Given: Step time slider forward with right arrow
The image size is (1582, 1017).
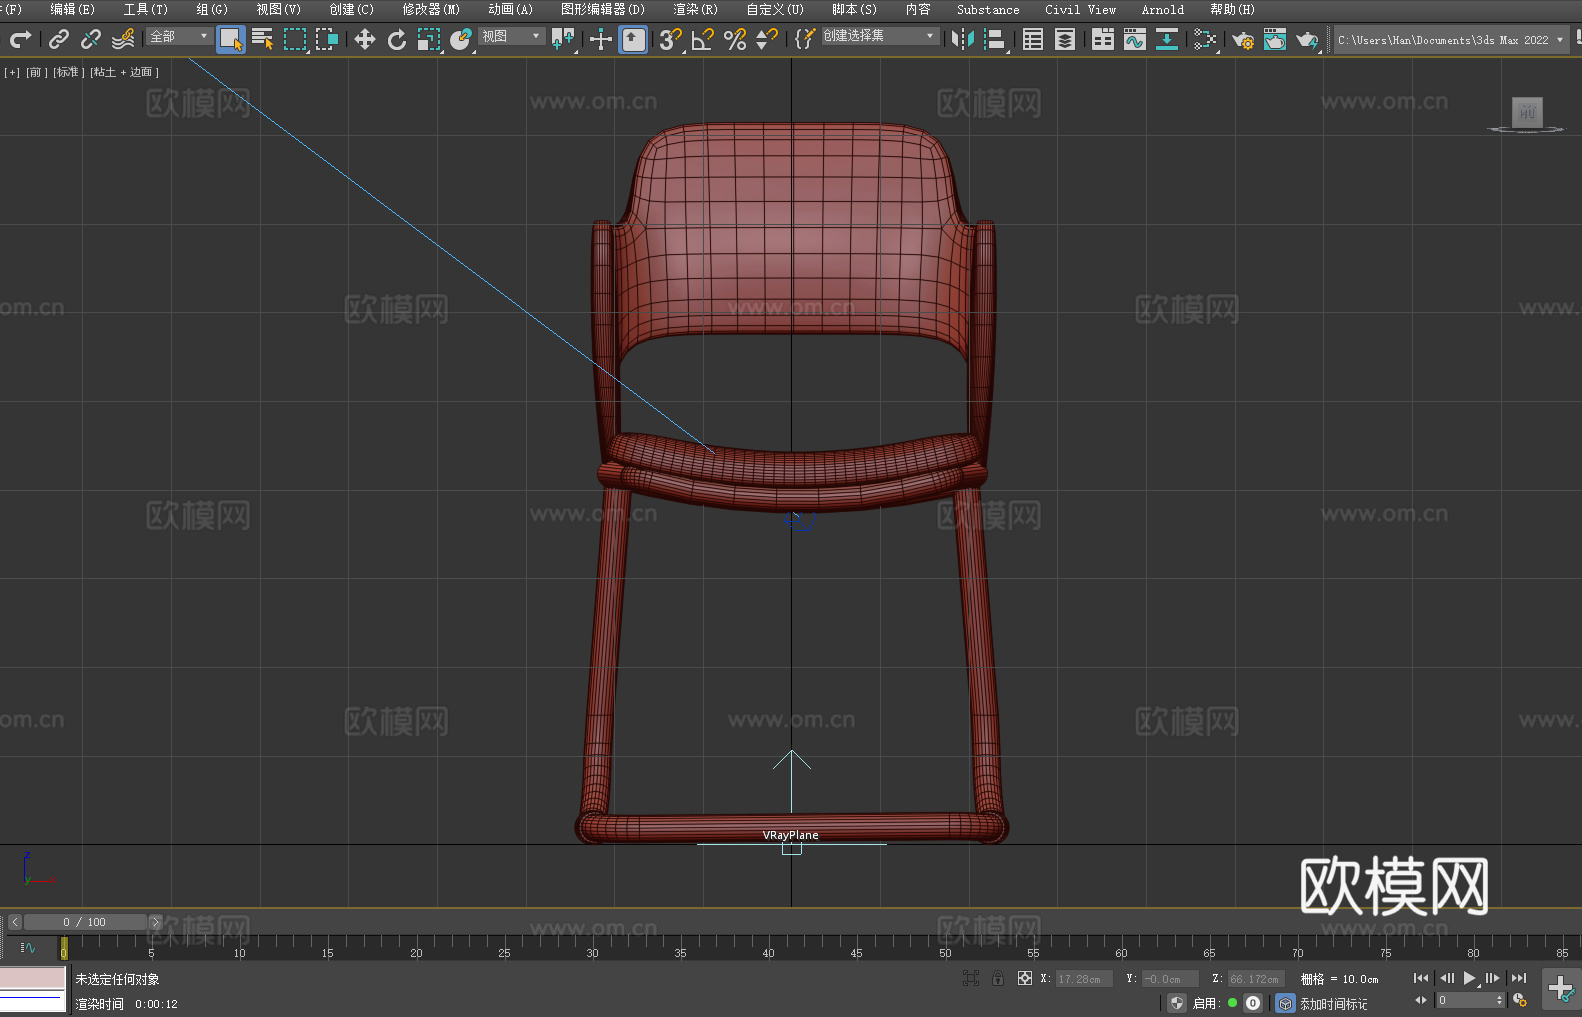Looking at the screenshot, I should tap(155, 922).
